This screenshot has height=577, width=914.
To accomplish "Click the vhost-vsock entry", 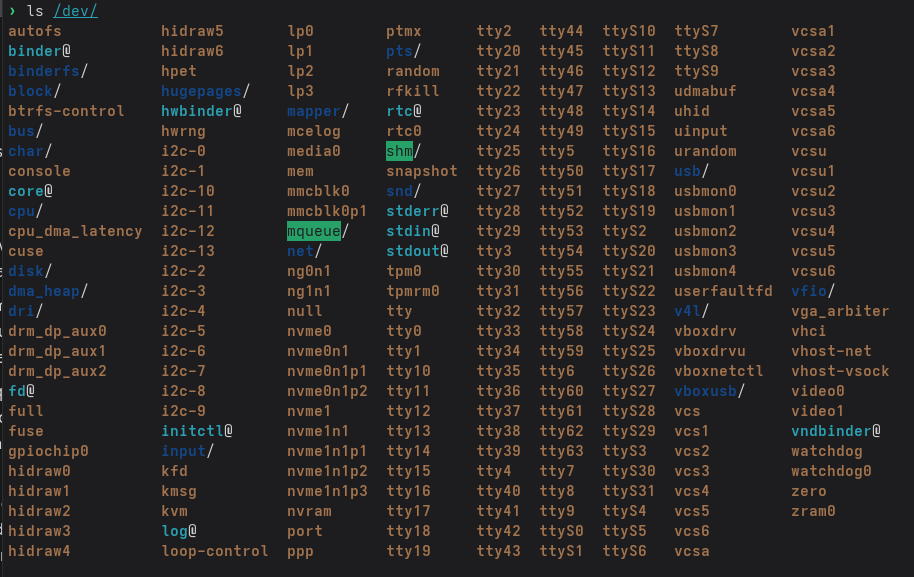I will 840,371.
